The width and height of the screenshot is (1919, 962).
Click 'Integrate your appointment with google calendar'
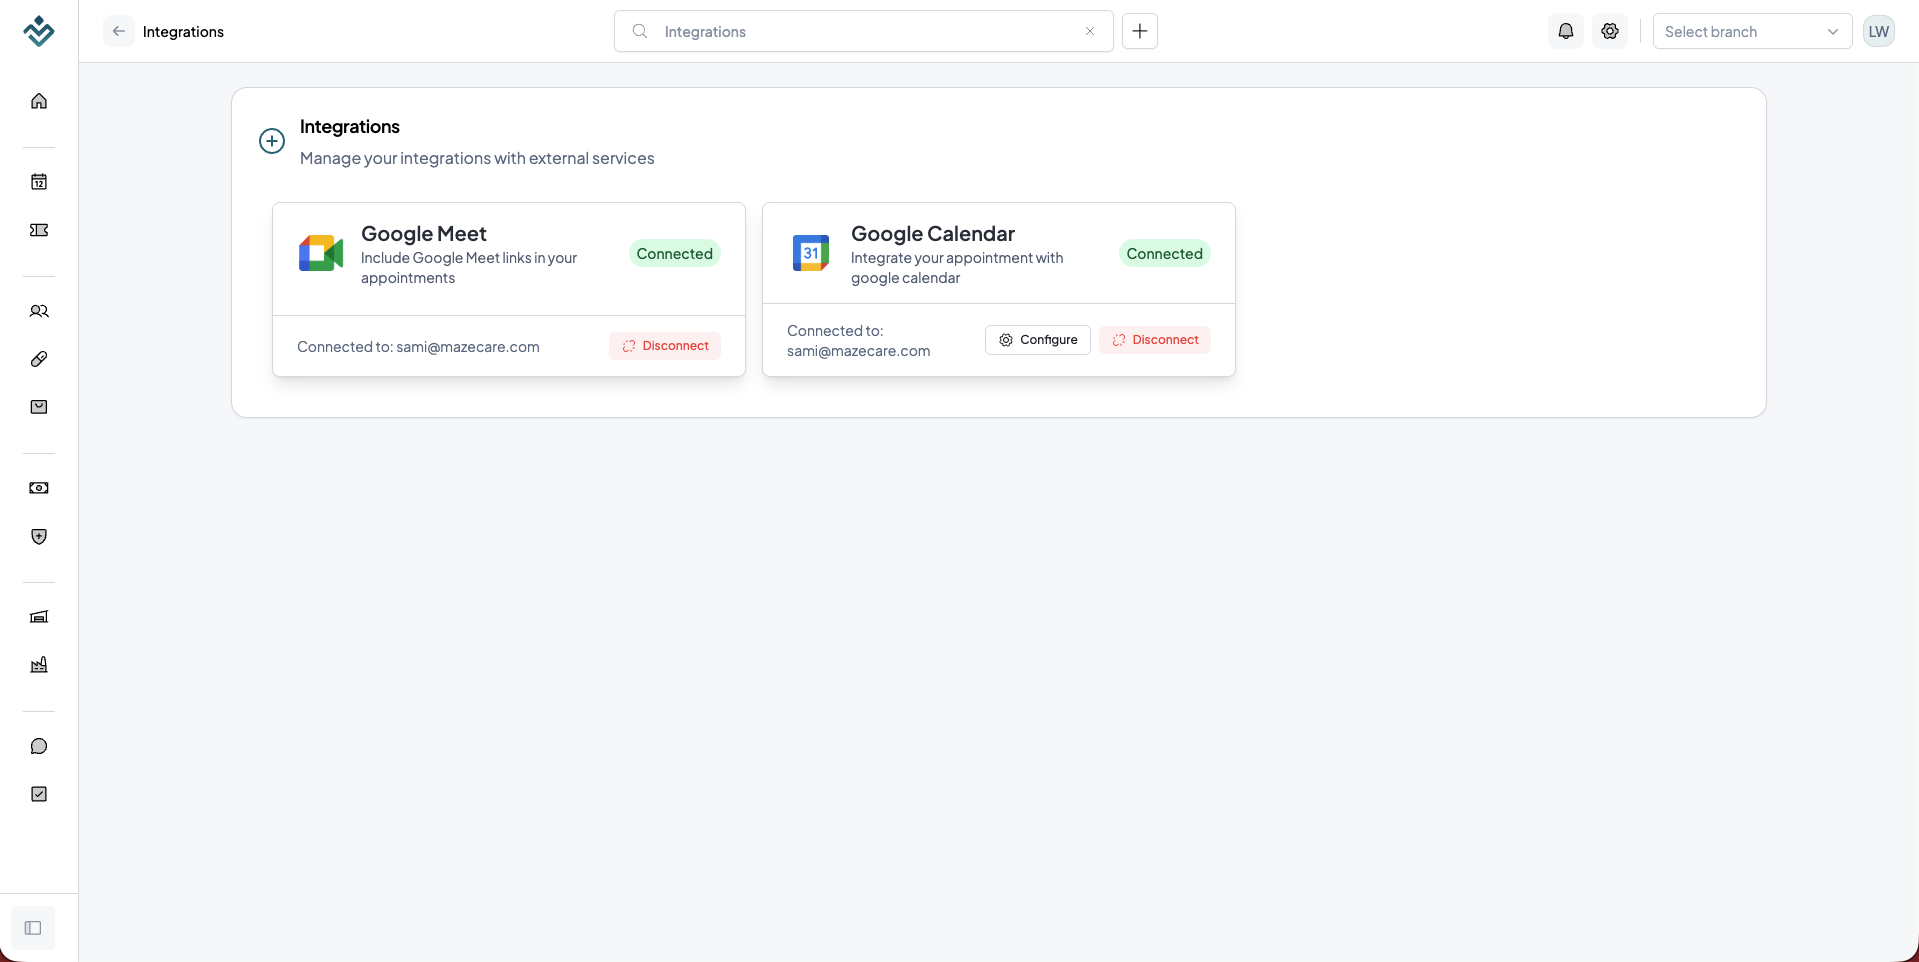click(x=957, y=268)
